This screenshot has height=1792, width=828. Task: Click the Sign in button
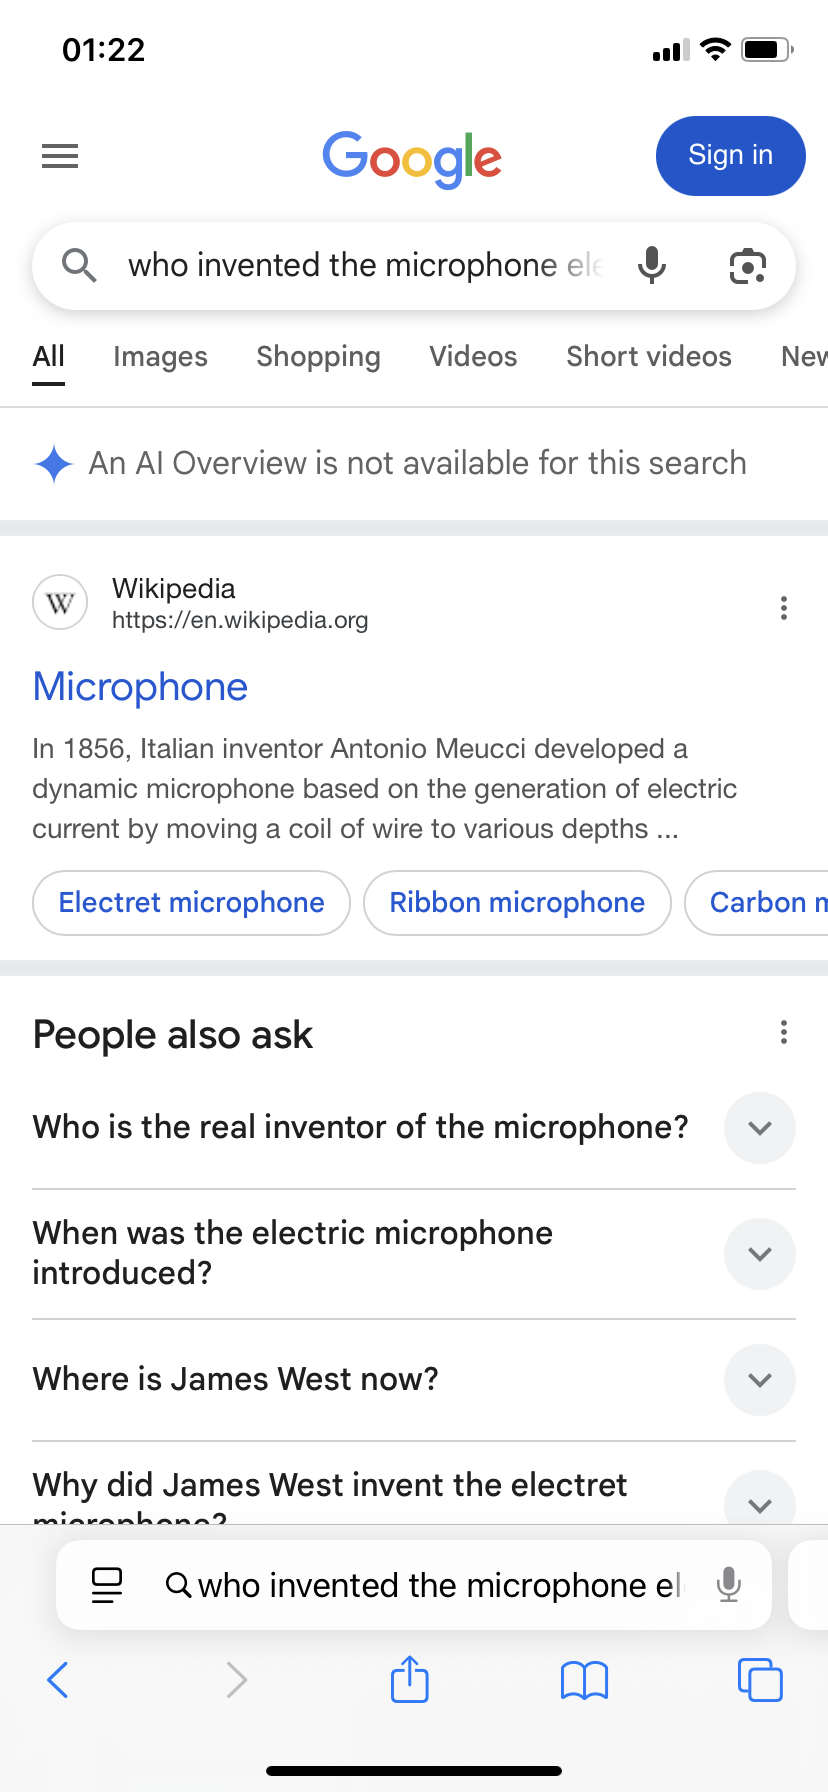[731, 156]
